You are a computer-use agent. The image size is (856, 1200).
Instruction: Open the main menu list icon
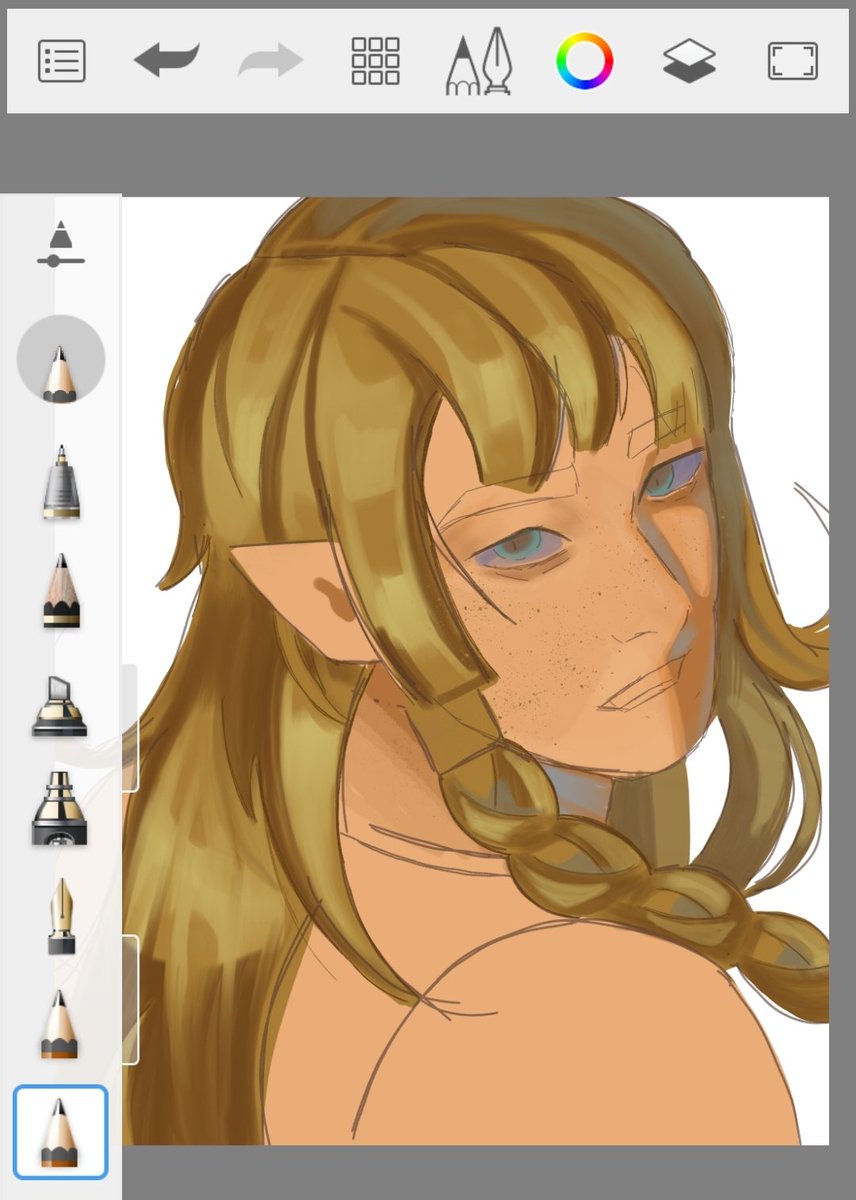tap(62, 61)
